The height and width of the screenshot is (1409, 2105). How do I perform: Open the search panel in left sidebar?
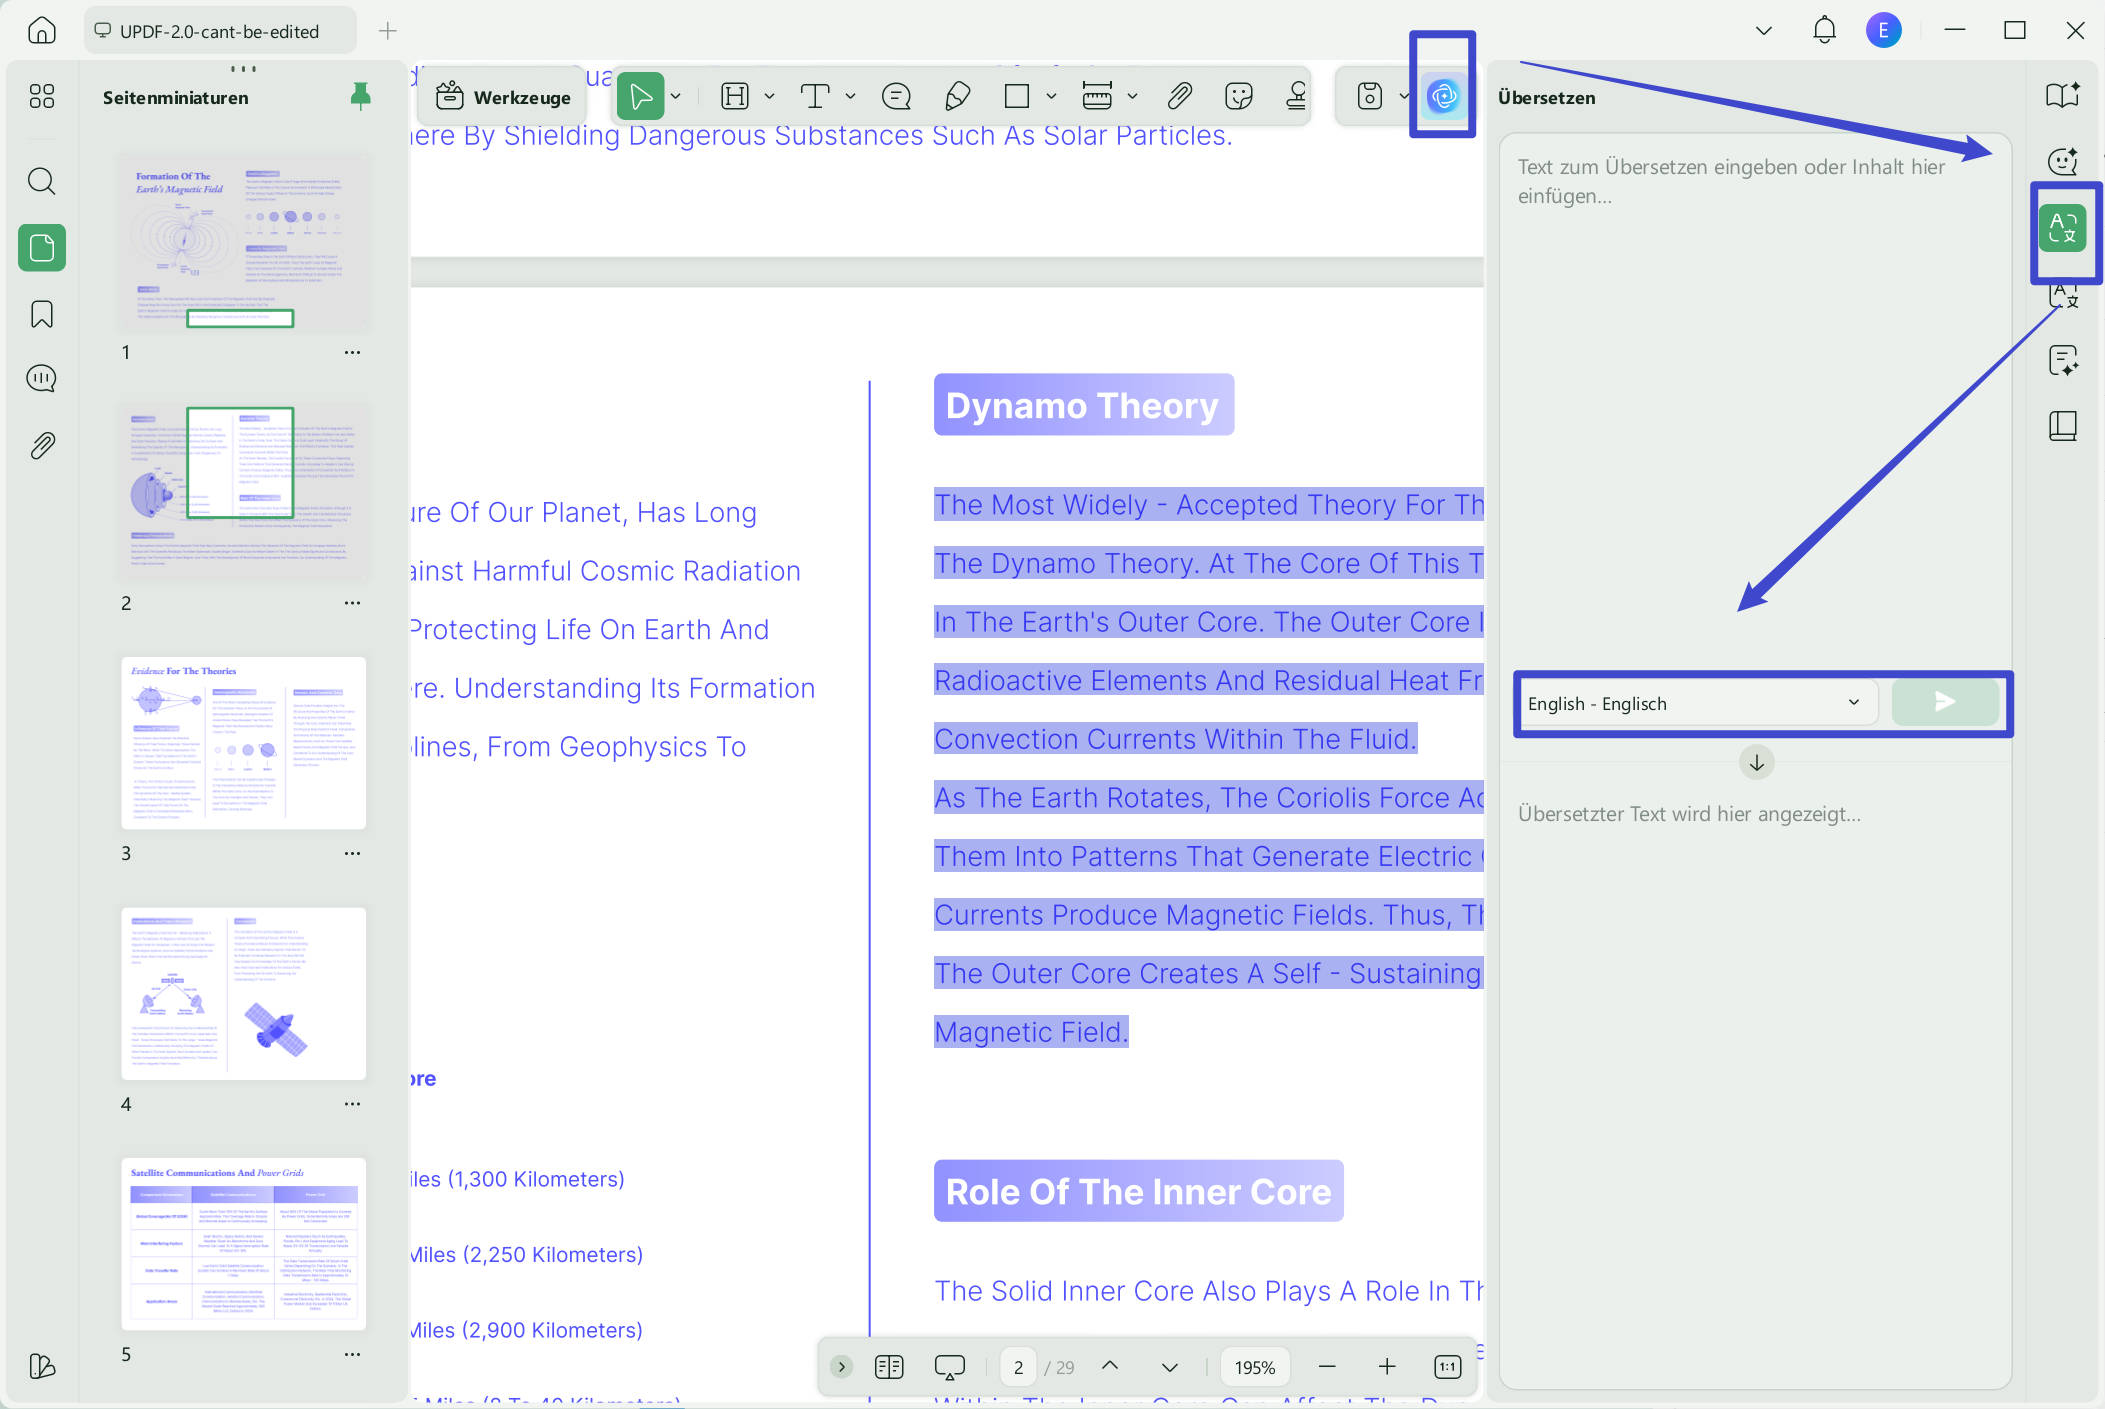tap(41, 181)
